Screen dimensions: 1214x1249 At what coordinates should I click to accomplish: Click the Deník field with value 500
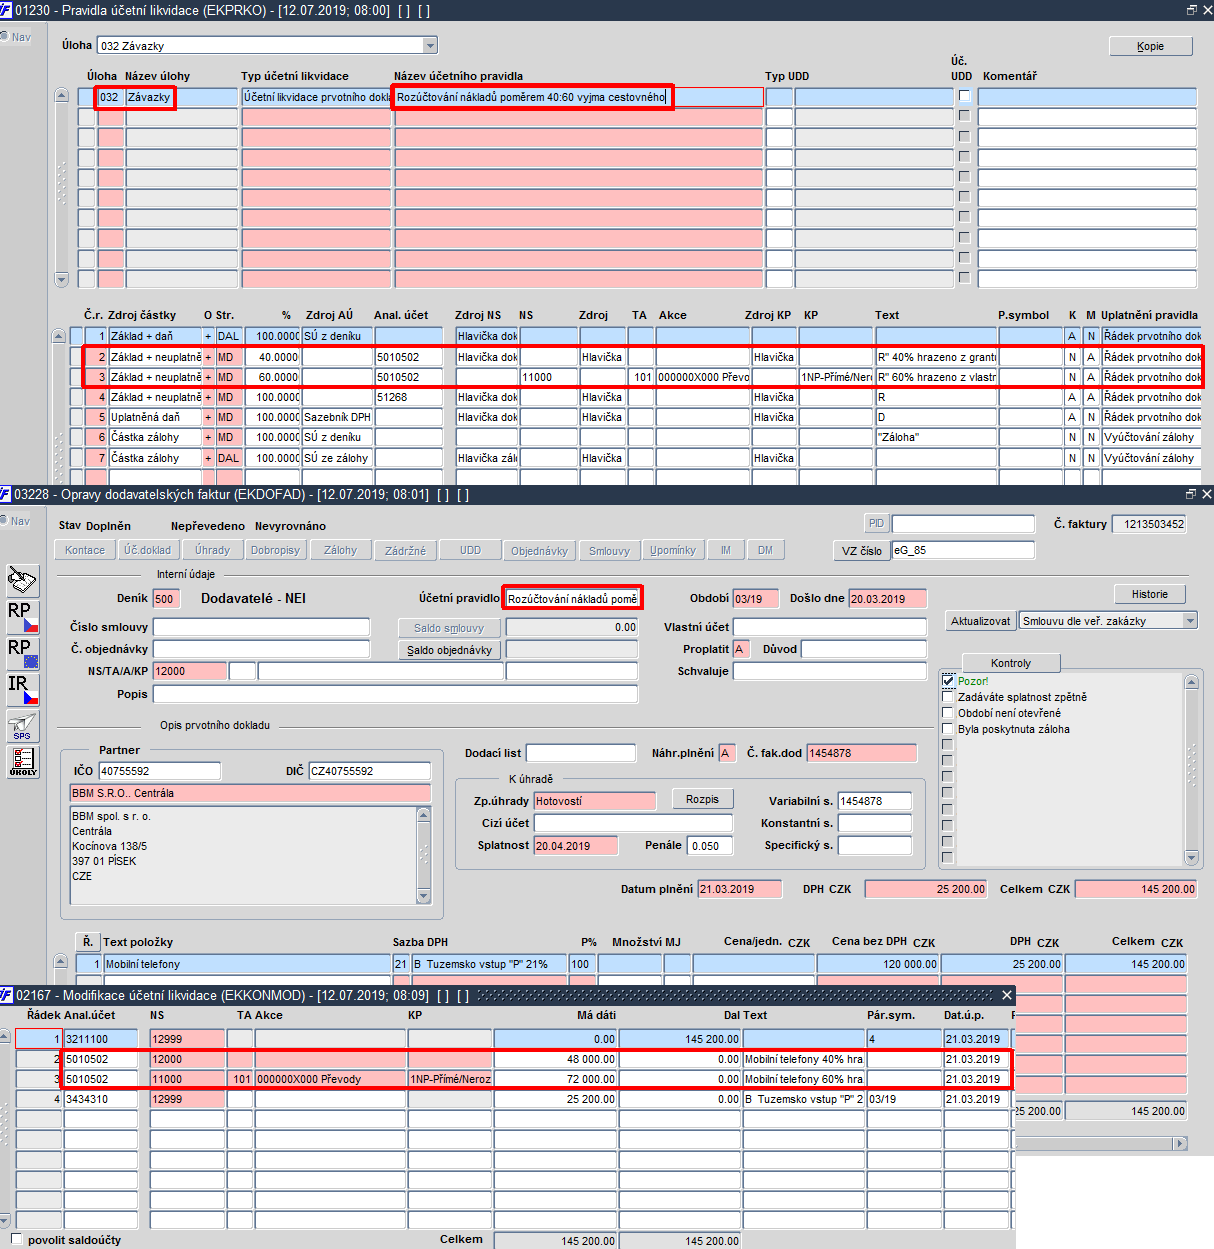tap(167, 599)
